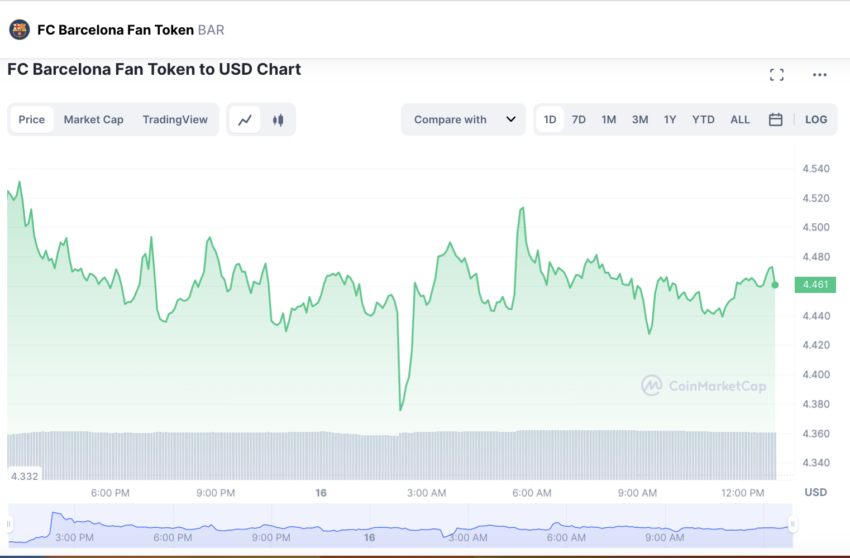This screenshot has width=850, height=558.
Task: Click the Compare with chevron arrow
Action: point(511,120)
